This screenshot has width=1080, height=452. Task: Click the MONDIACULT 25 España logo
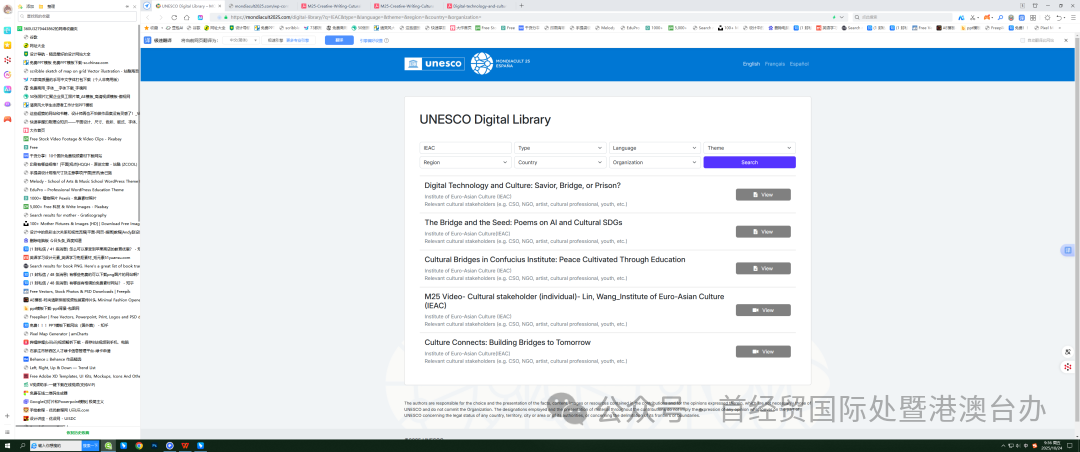coord(501,63)
